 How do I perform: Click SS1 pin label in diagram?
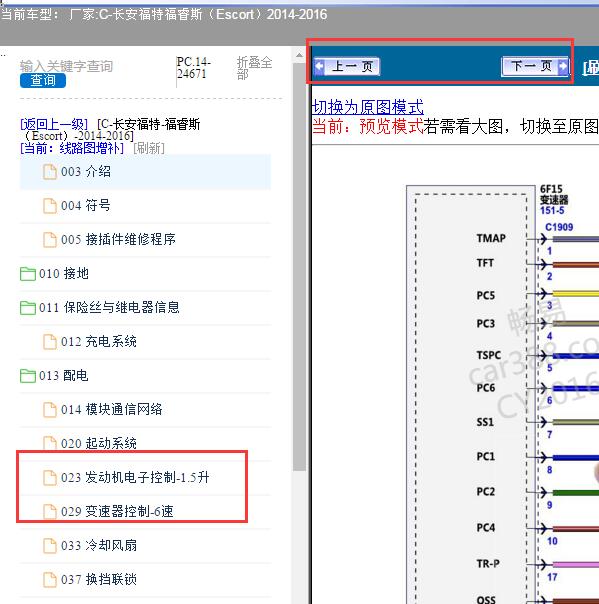[485, 422]
